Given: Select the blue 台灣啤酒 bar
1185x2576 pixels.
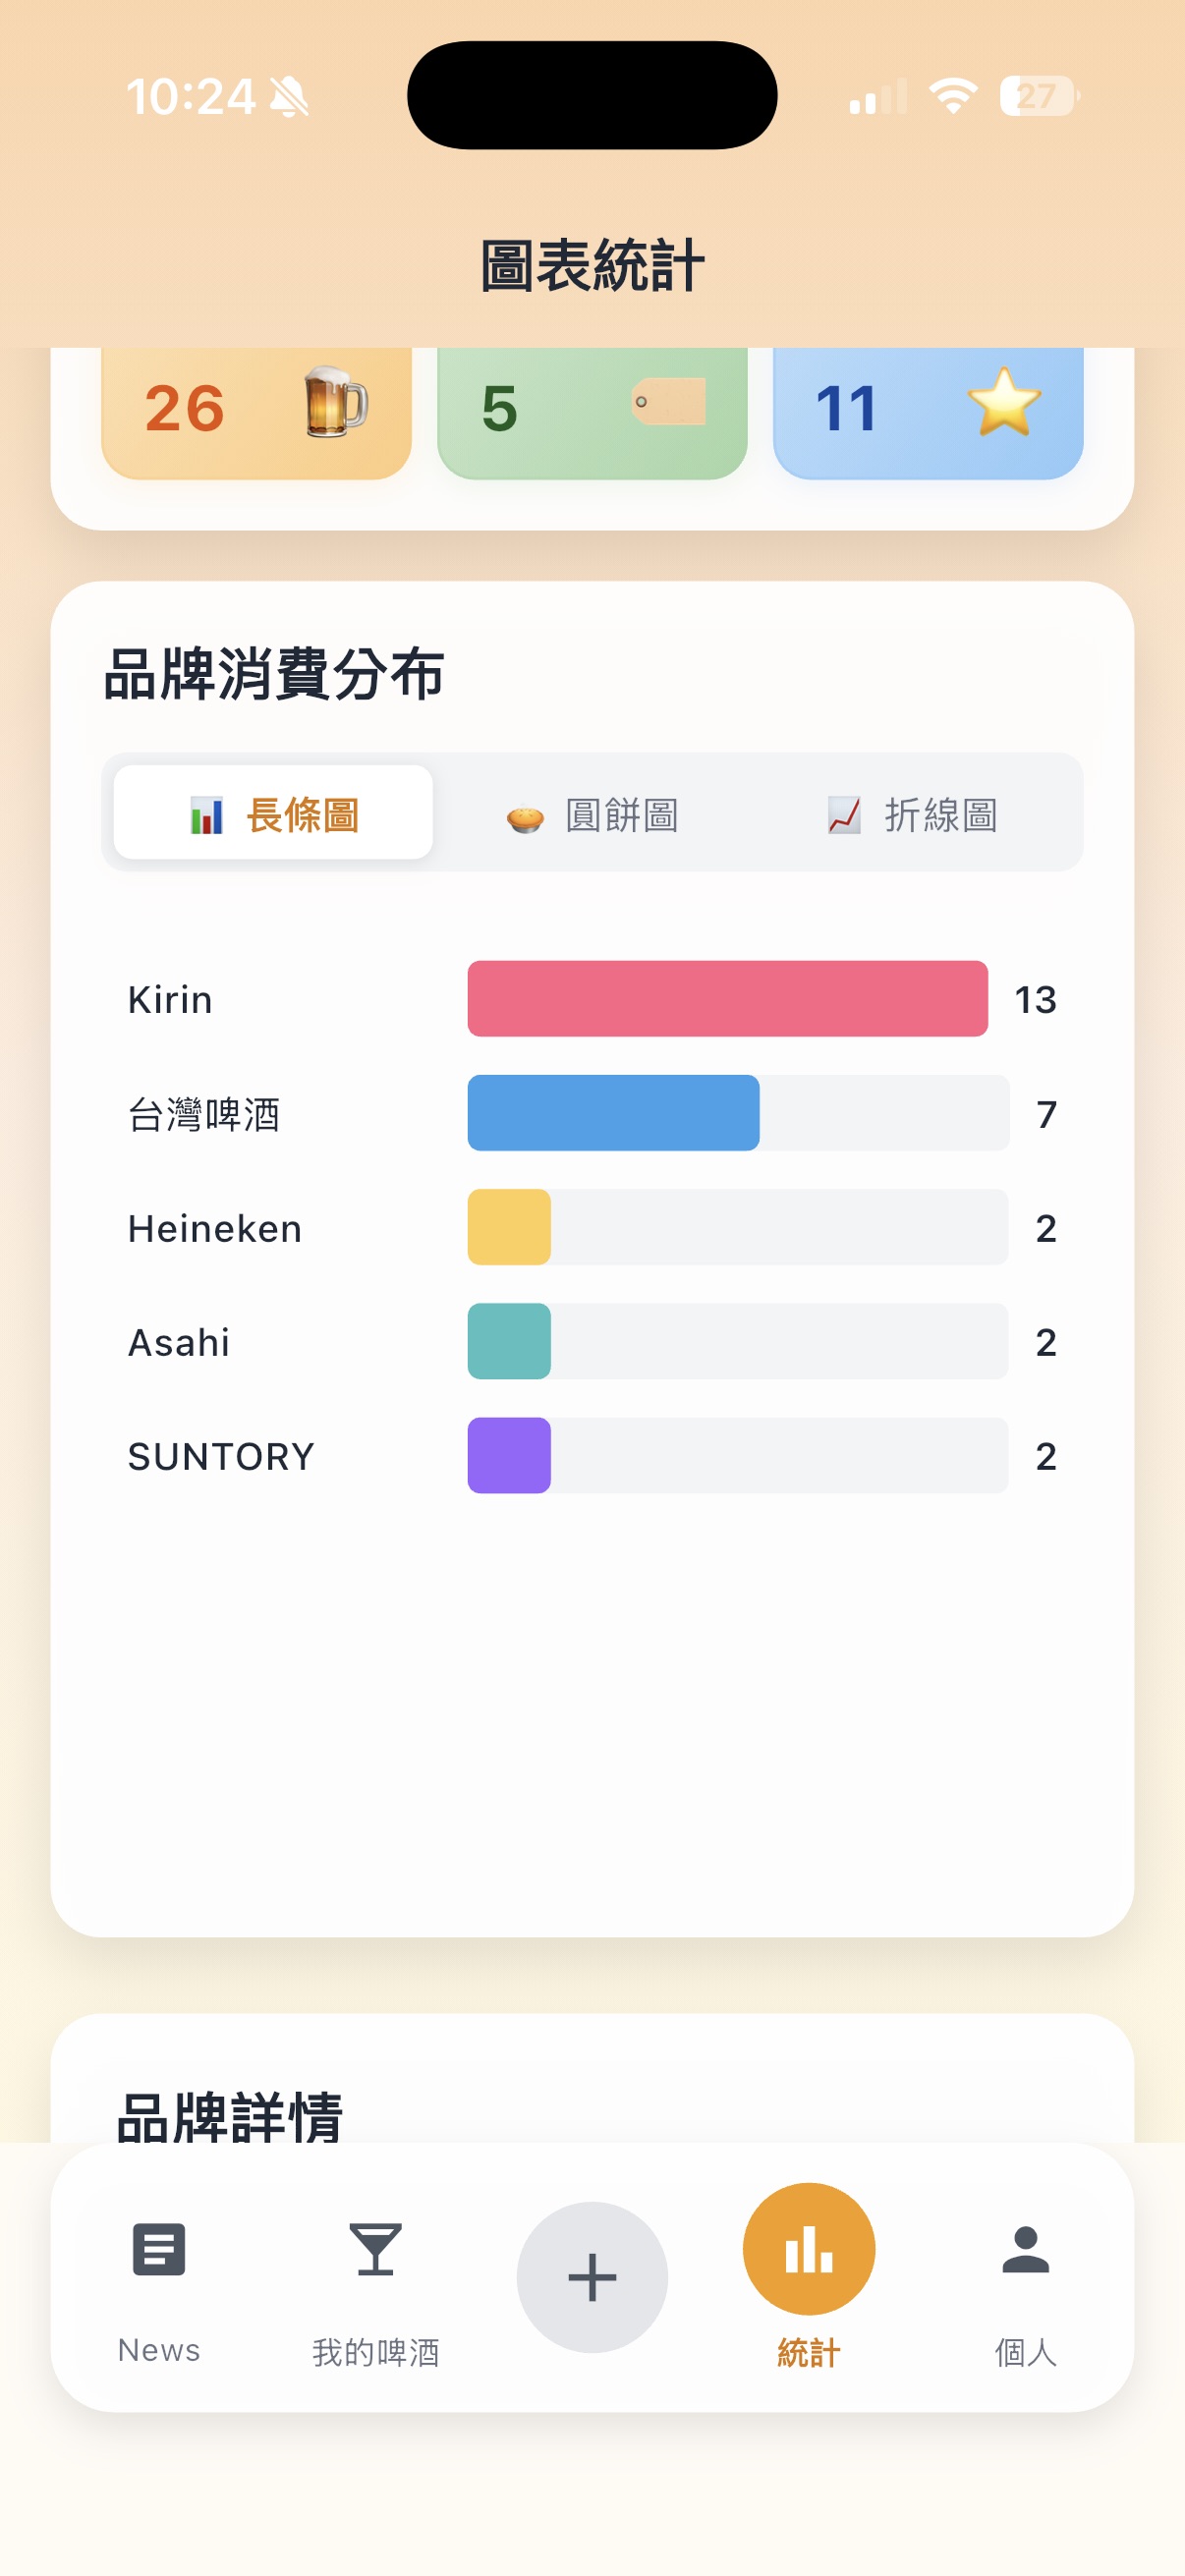Looking at the screenshot, I should click(614, 1113).
